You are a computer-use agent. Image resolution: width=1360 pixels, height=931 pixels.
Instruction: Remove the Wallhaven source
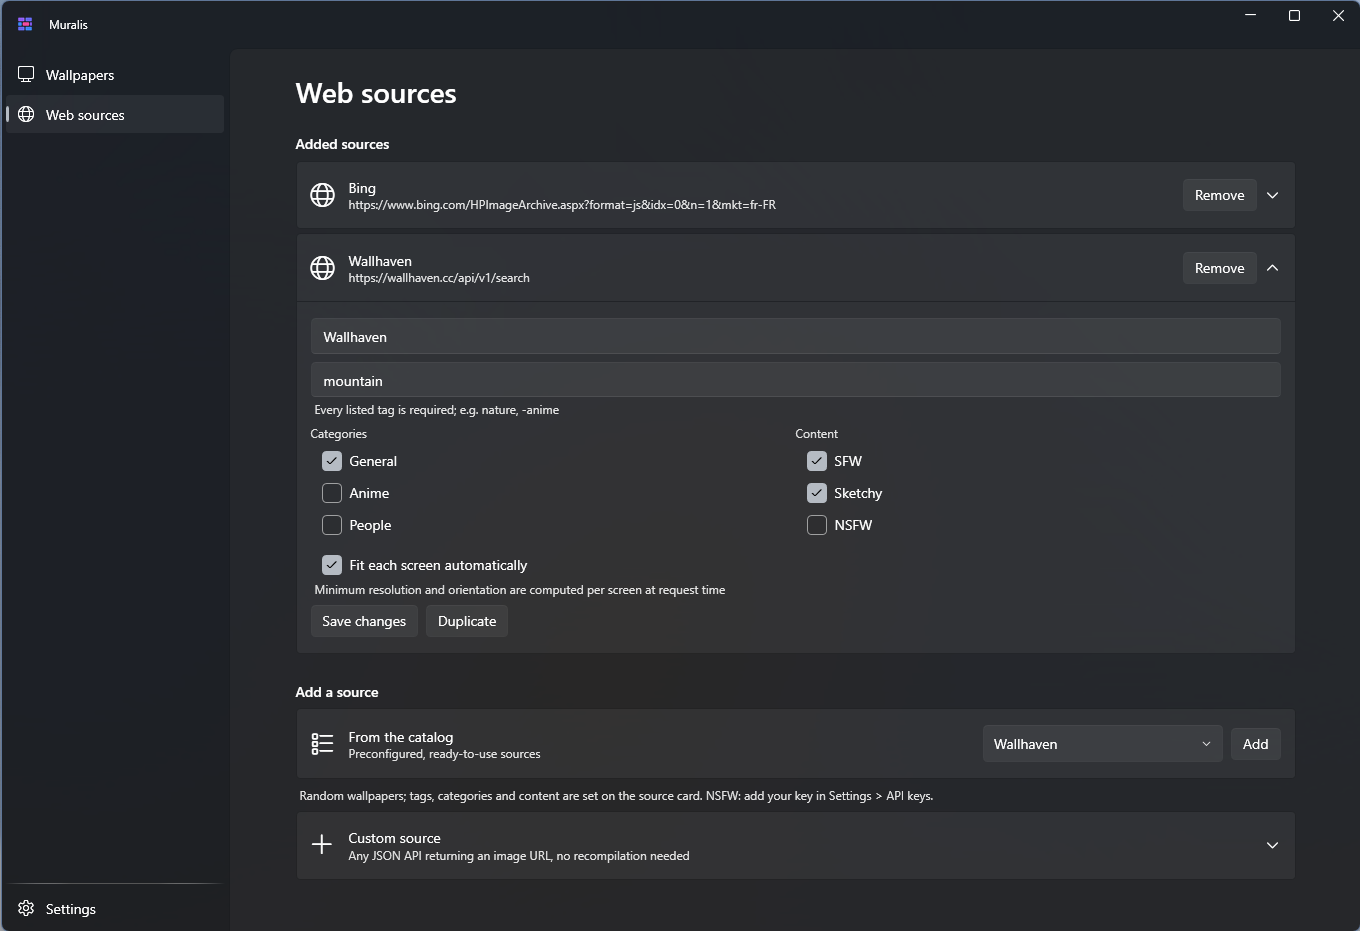pos(1219,268)
